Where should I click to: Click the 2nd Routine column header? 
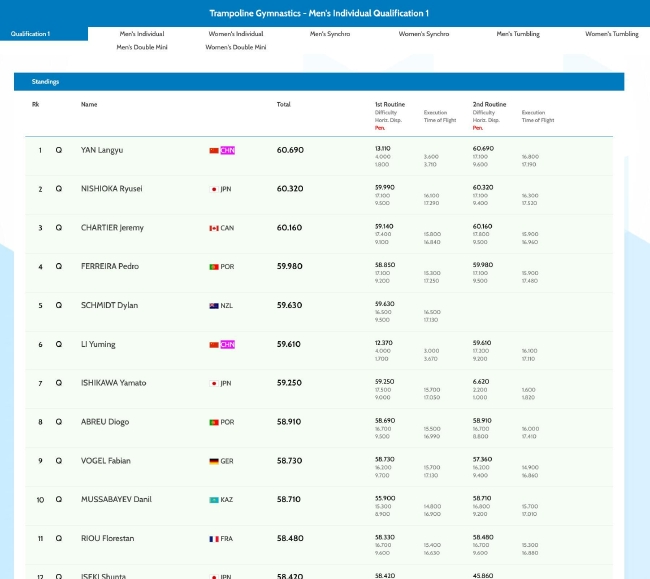(490, 104)
